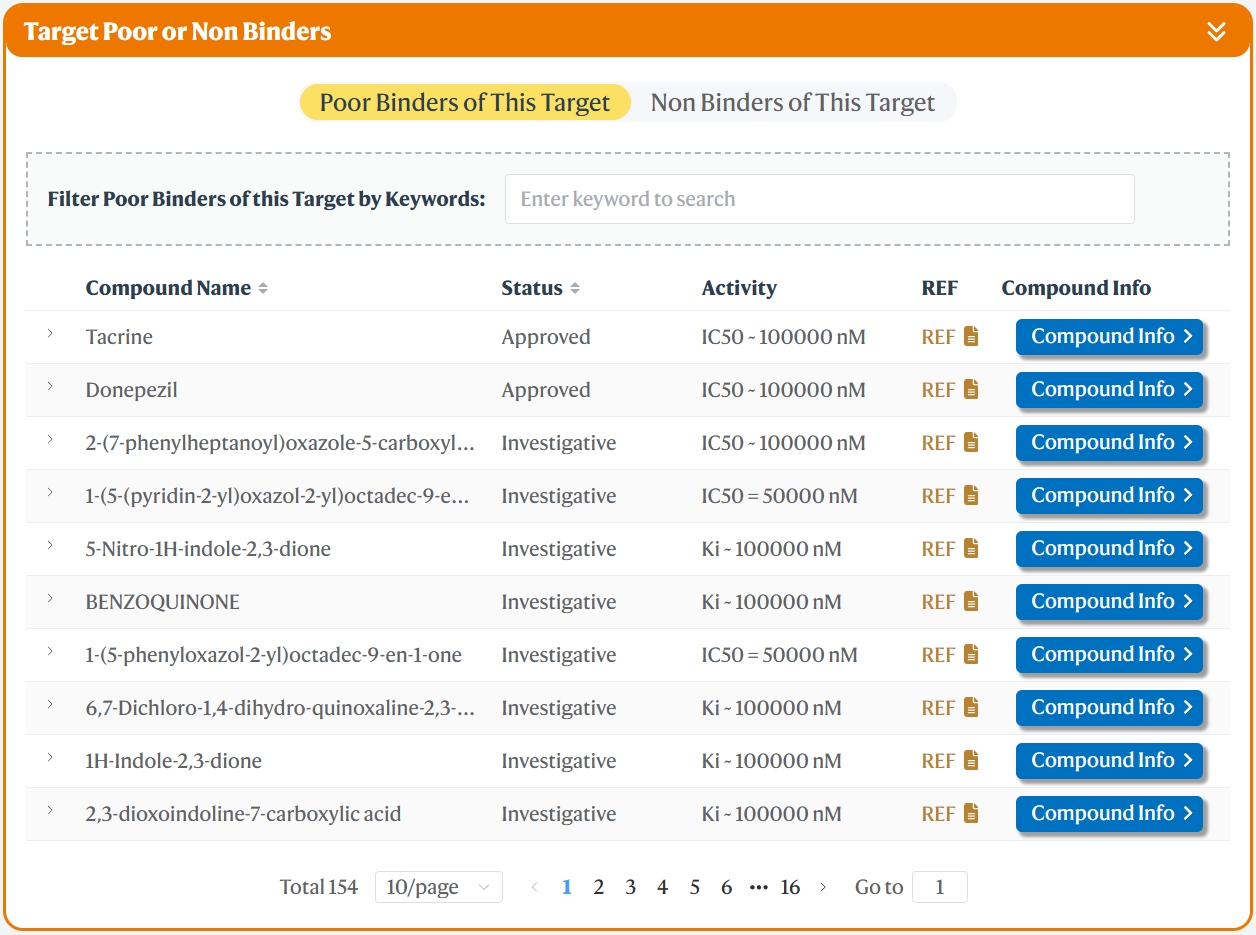Viewport: 1256px width, 935px height.
Task: View Compound Info for 2,3-dioxoindoline-7-carboxylic acid
Action: (1109, 814)
